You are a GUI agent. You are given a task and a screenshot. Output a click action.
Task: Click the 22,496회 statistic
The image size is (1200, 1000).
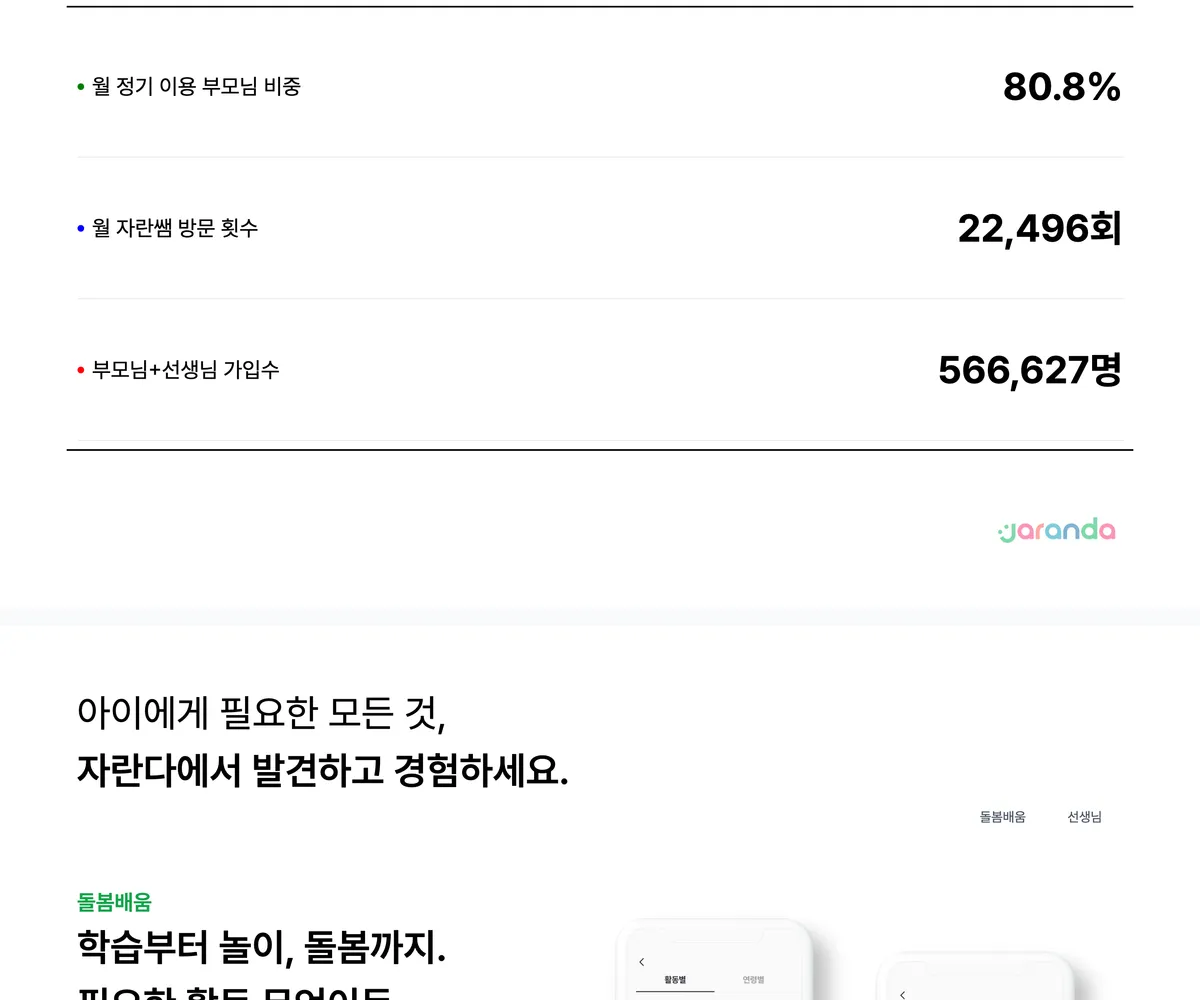tap(1040, 229)
